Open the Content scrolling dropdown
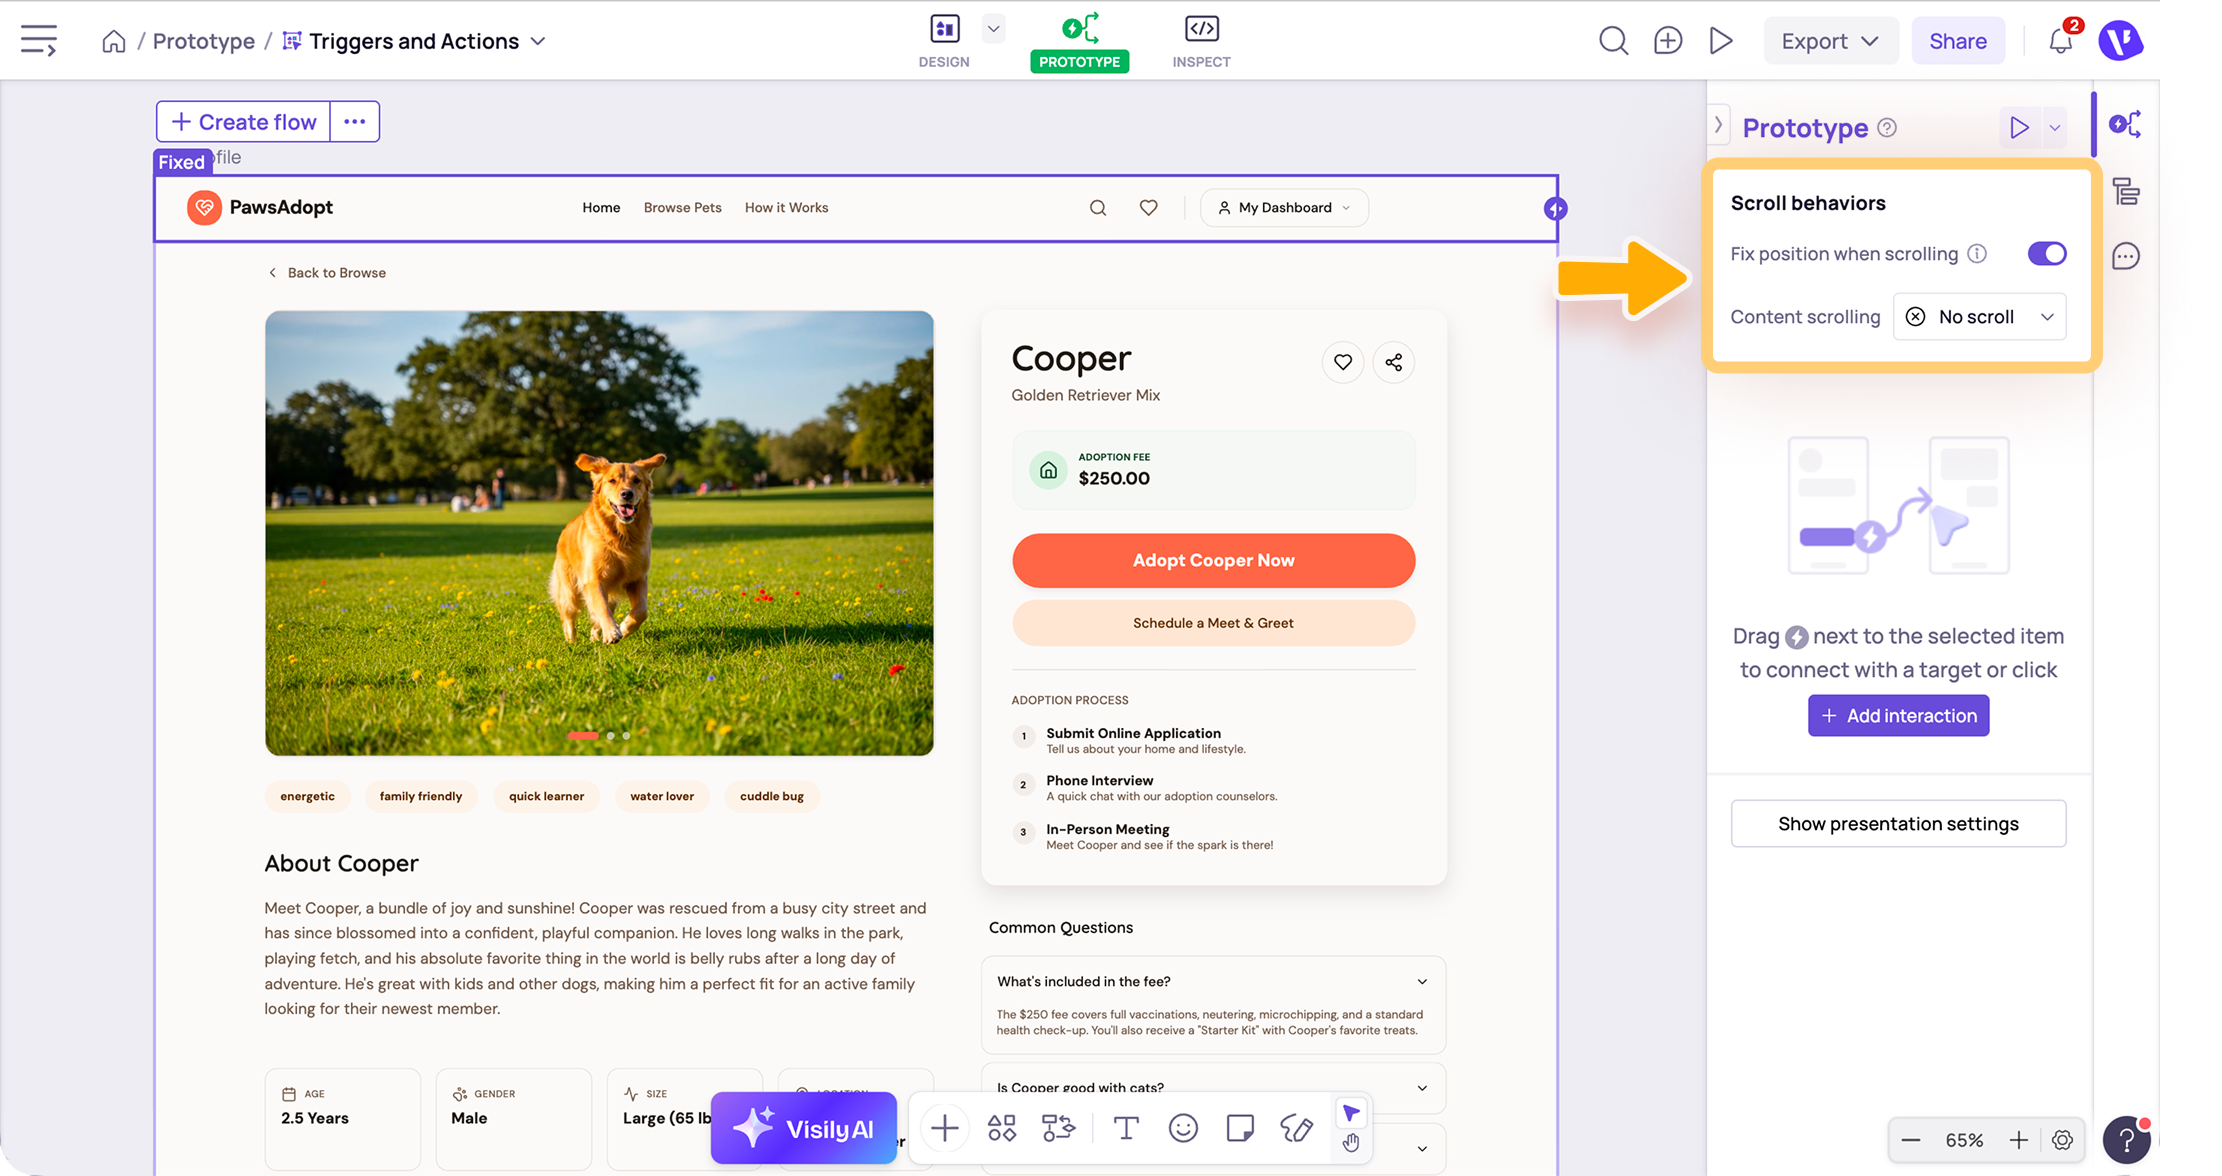The height and width of the screenshot is (1176, 2222). click(1980, 317)
